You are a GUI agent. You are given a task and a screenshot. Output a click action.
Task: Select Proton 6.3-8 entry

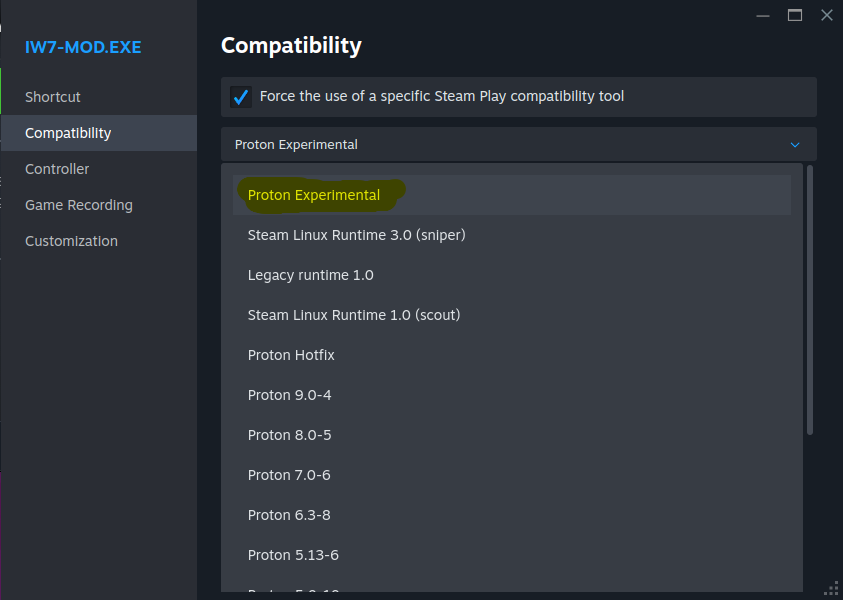pyautogui.click(x=289, y=515)
